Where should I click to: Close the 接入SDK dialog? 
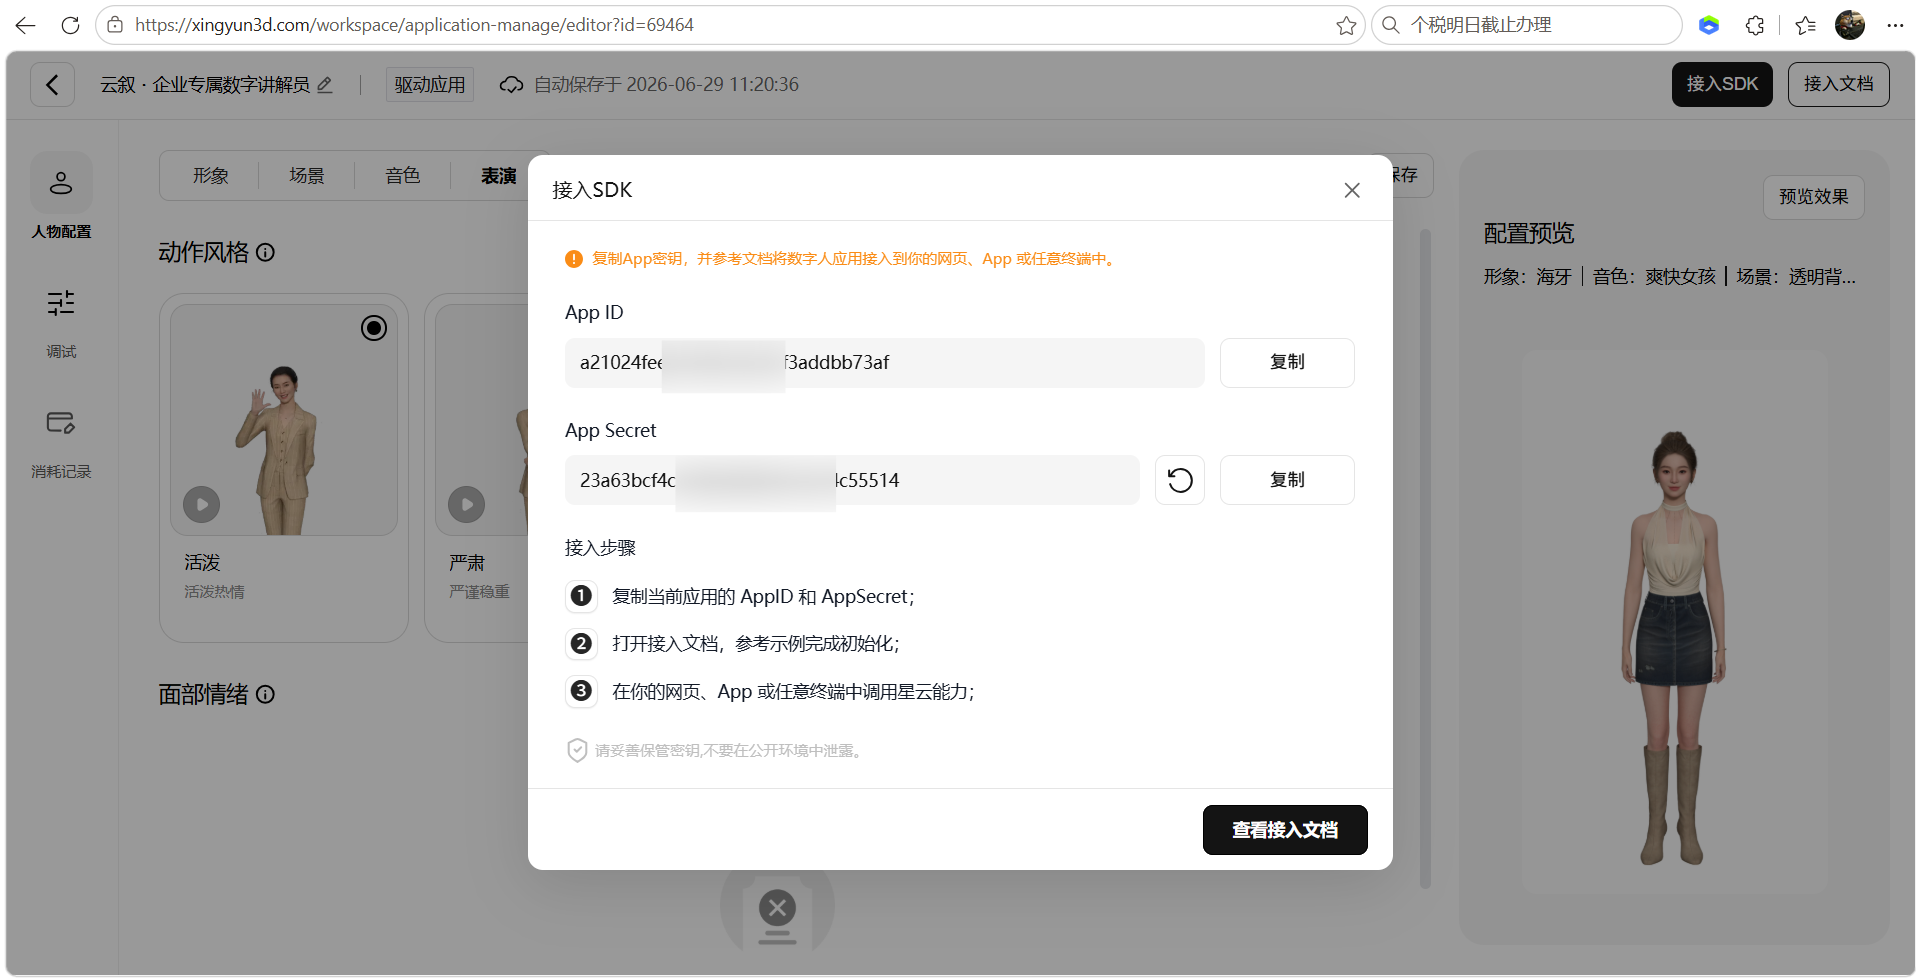pos(1352,190)
